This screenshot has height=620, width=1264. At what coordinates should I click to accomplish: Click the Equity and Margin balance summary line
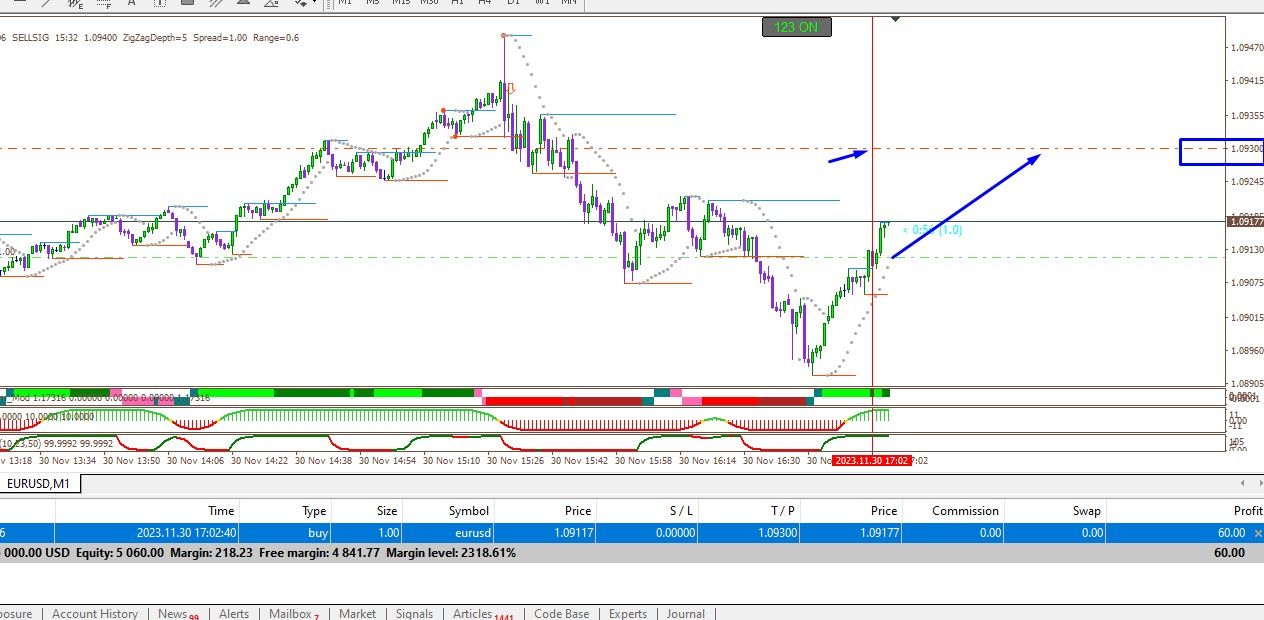pyautogui.click(x=632, y=552)
